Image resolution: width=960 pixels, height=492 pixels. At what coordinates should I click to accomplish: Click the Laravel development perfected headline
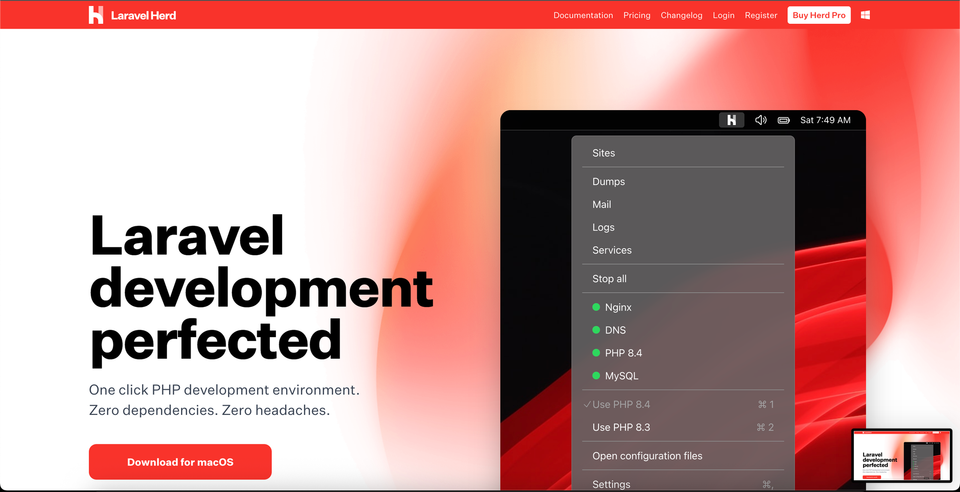[x=261, y=289]
